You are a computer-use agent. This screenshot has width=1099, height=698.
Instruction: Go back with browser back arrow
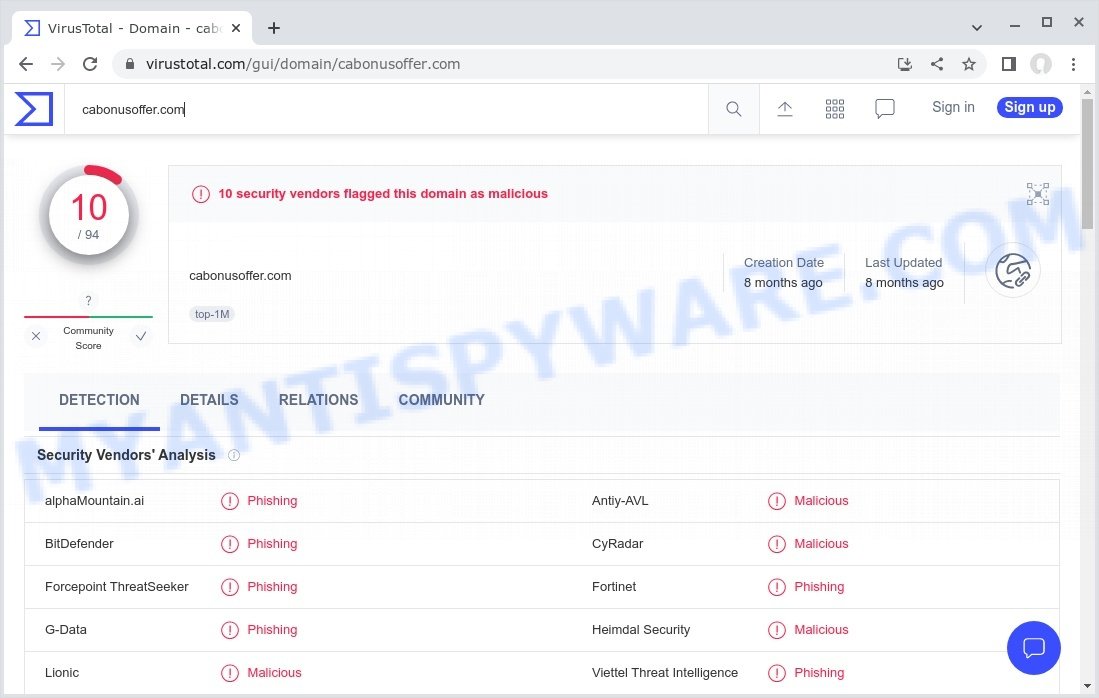26,64
